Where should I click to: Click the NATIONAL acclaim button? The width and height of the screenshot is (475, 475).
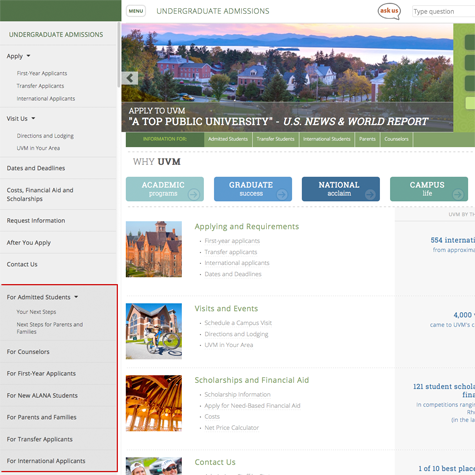click(341, 189)
